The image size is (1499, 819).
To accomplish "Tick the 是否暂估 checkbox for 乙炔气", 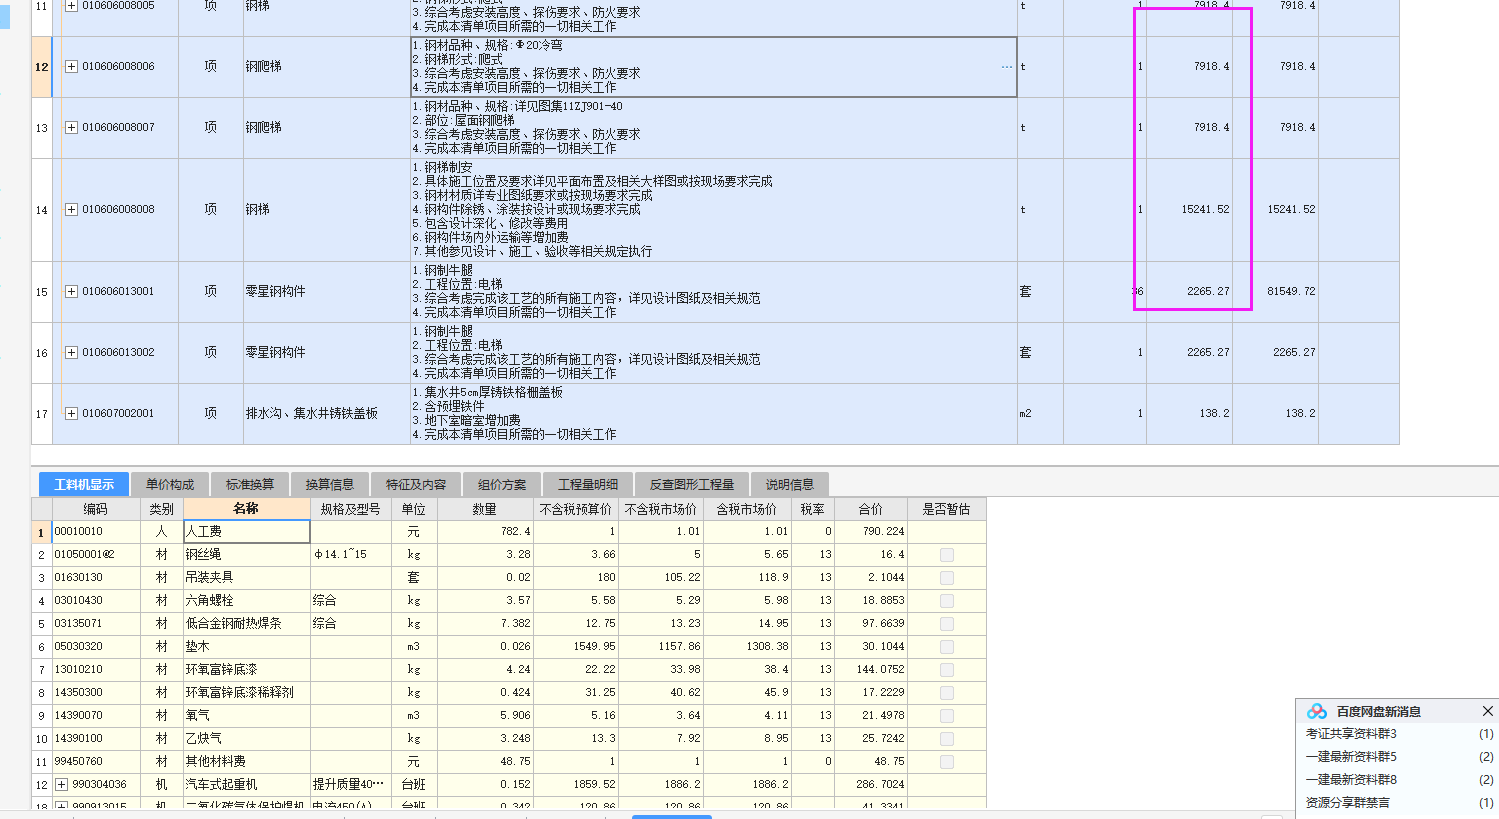I will pos(947,739).
